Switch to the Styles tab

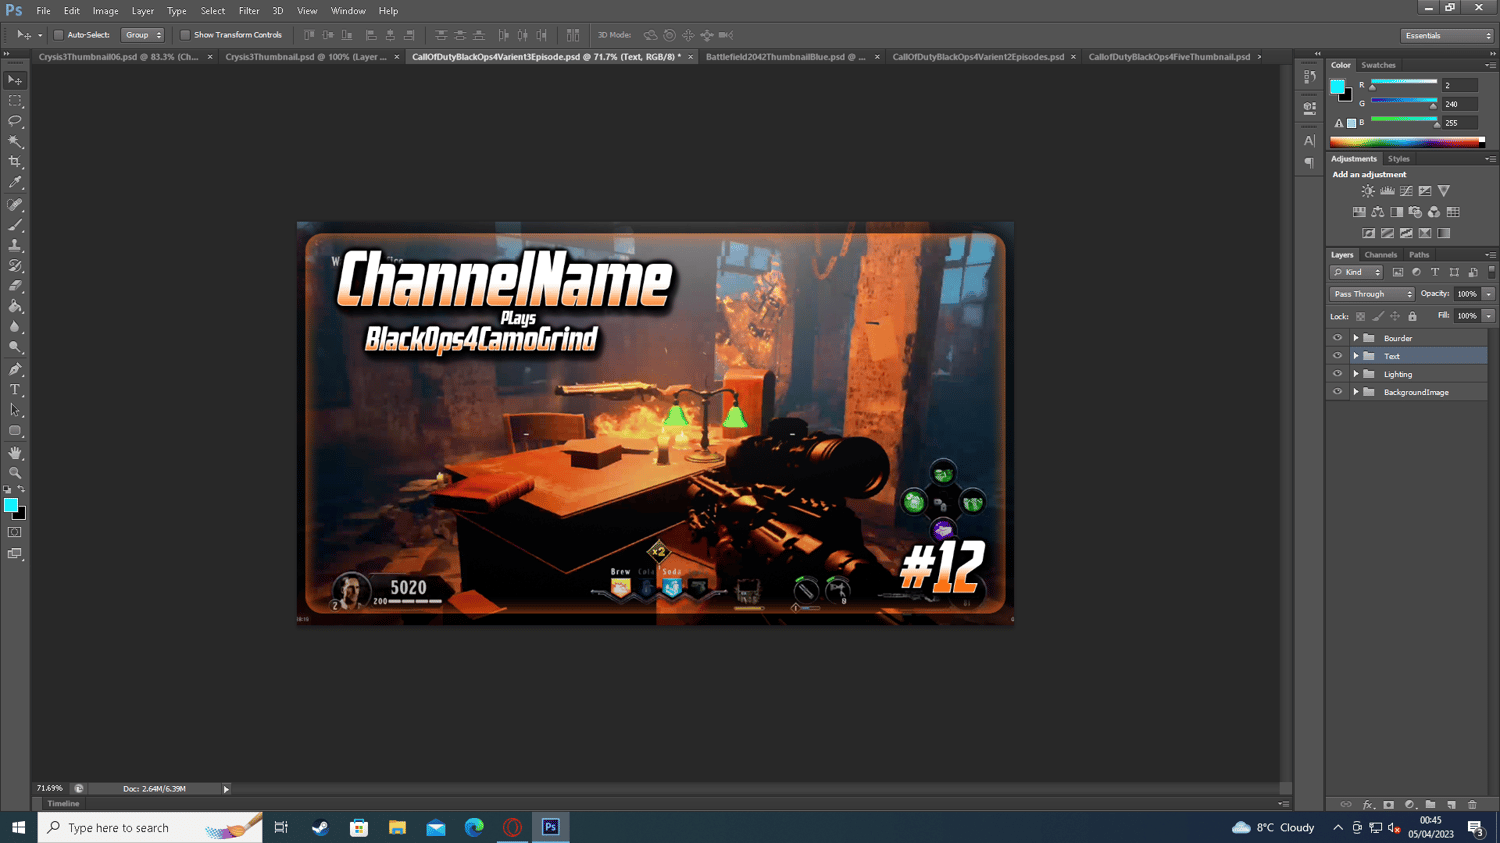(1398, 159)
